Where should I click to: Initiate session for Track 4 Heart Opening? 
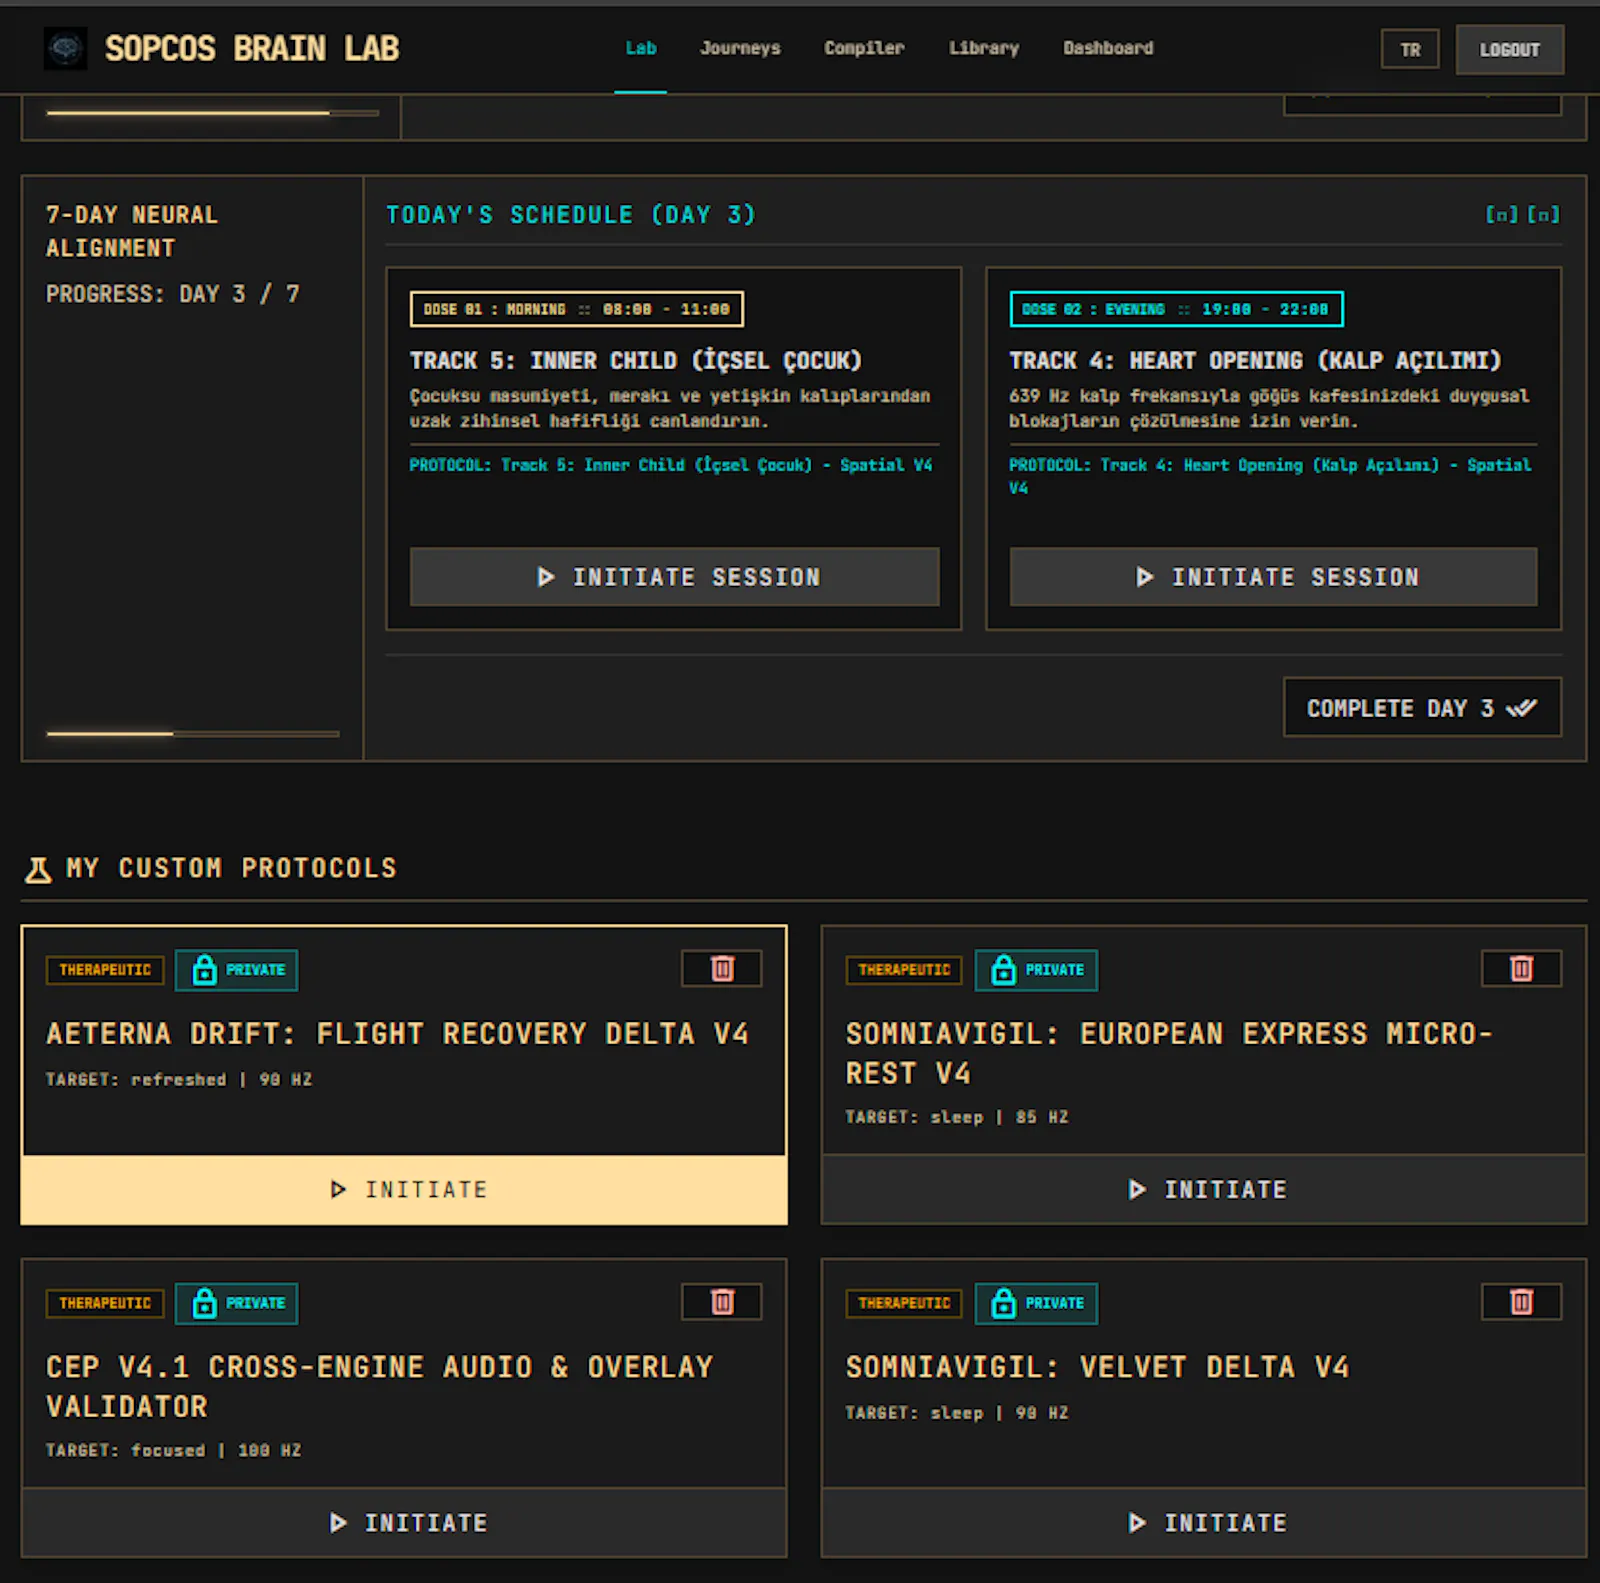(x=1273, y=576)
